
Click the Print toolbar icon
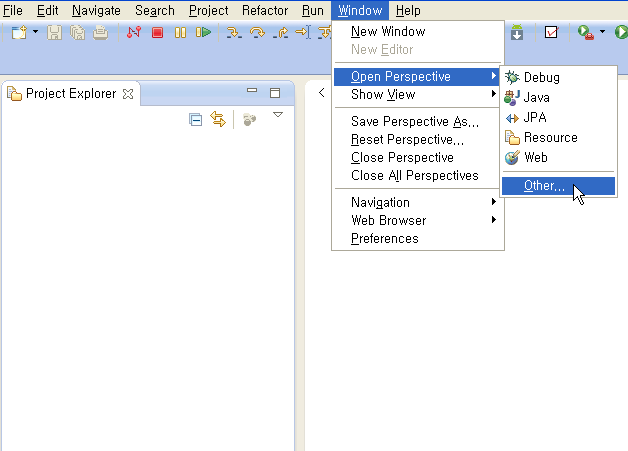coord(101,32)
